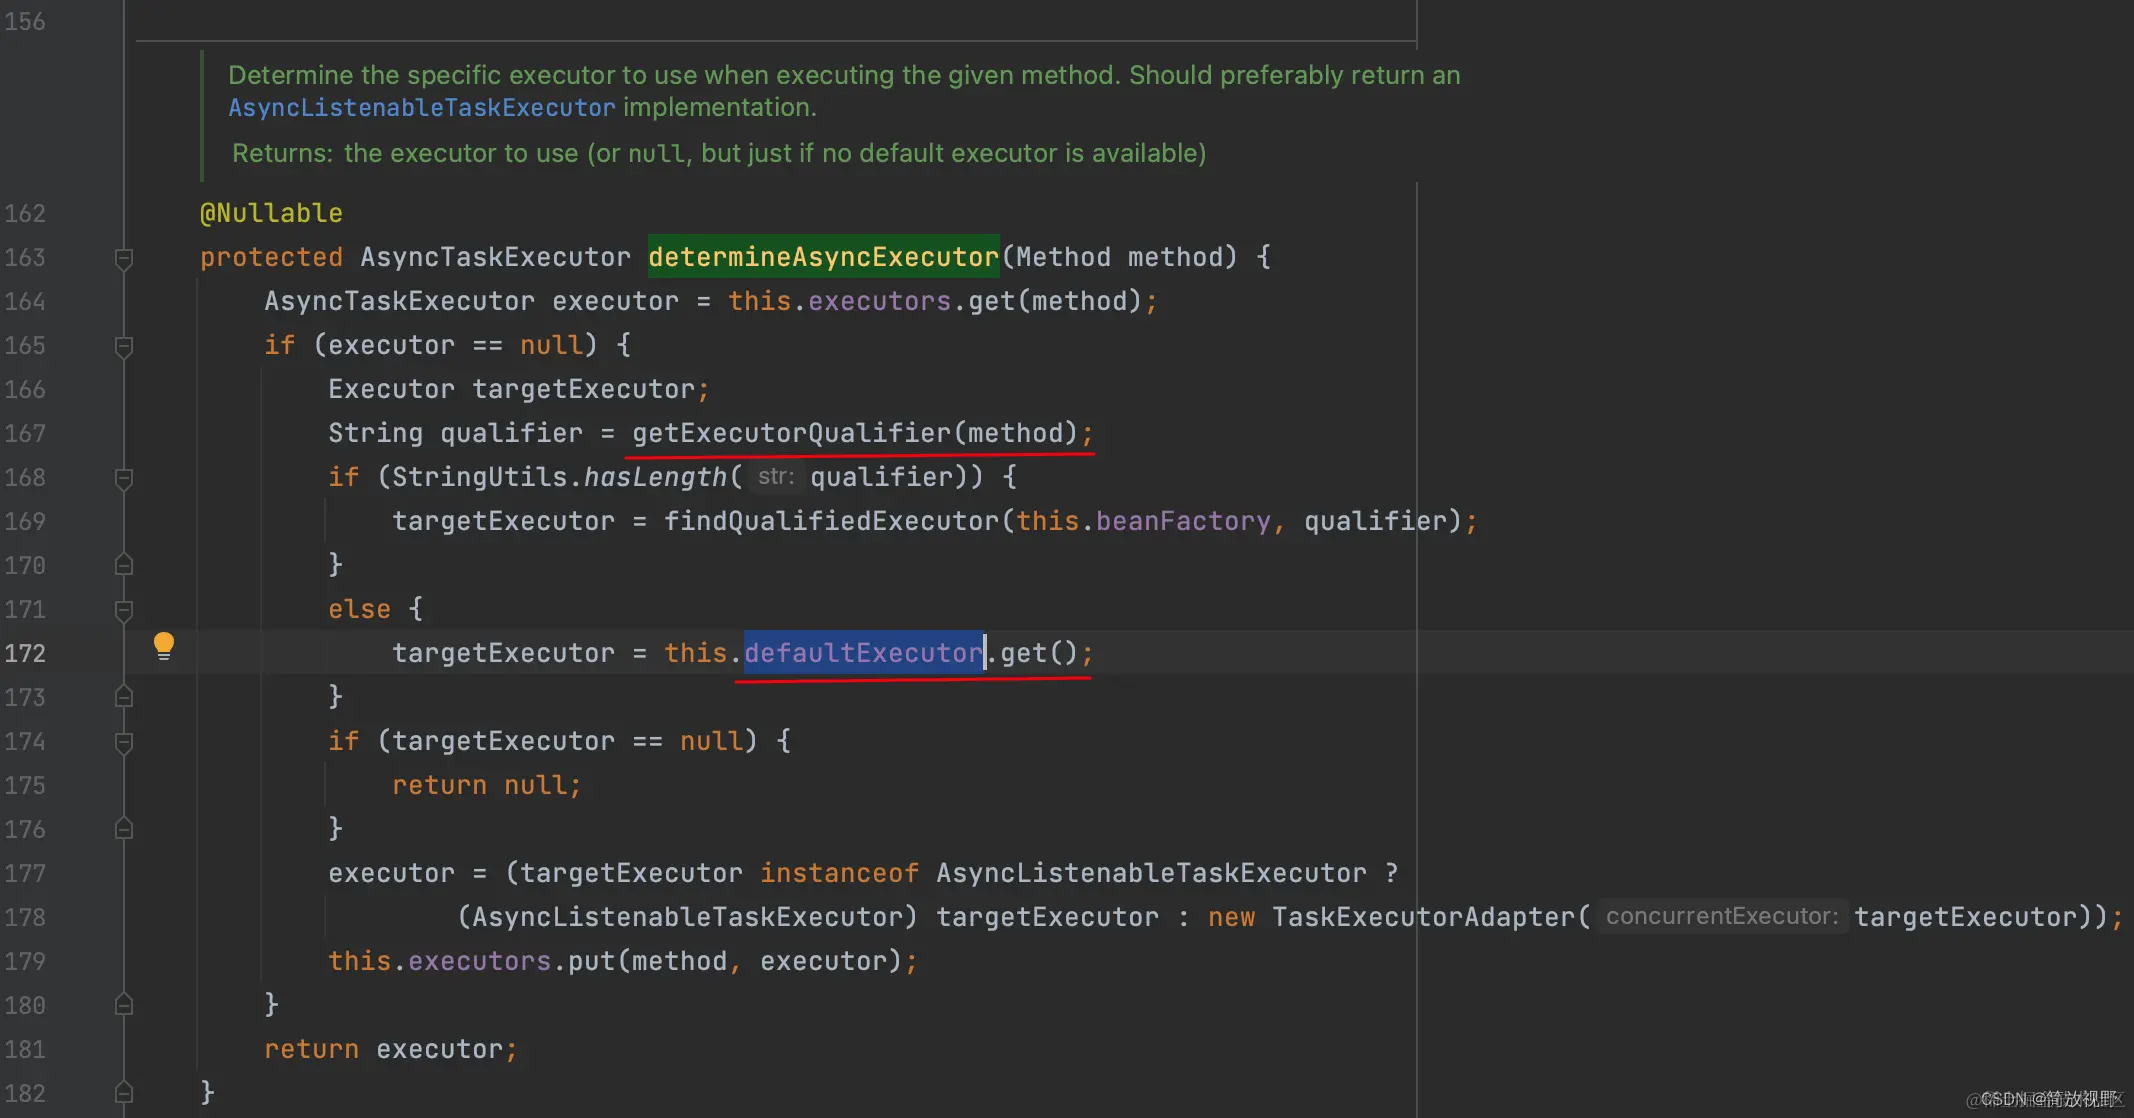This screenshot has height=1118, width=2134.
Task: Click the gutter fold arrow on line 163
Action: (x=124, y=258)
